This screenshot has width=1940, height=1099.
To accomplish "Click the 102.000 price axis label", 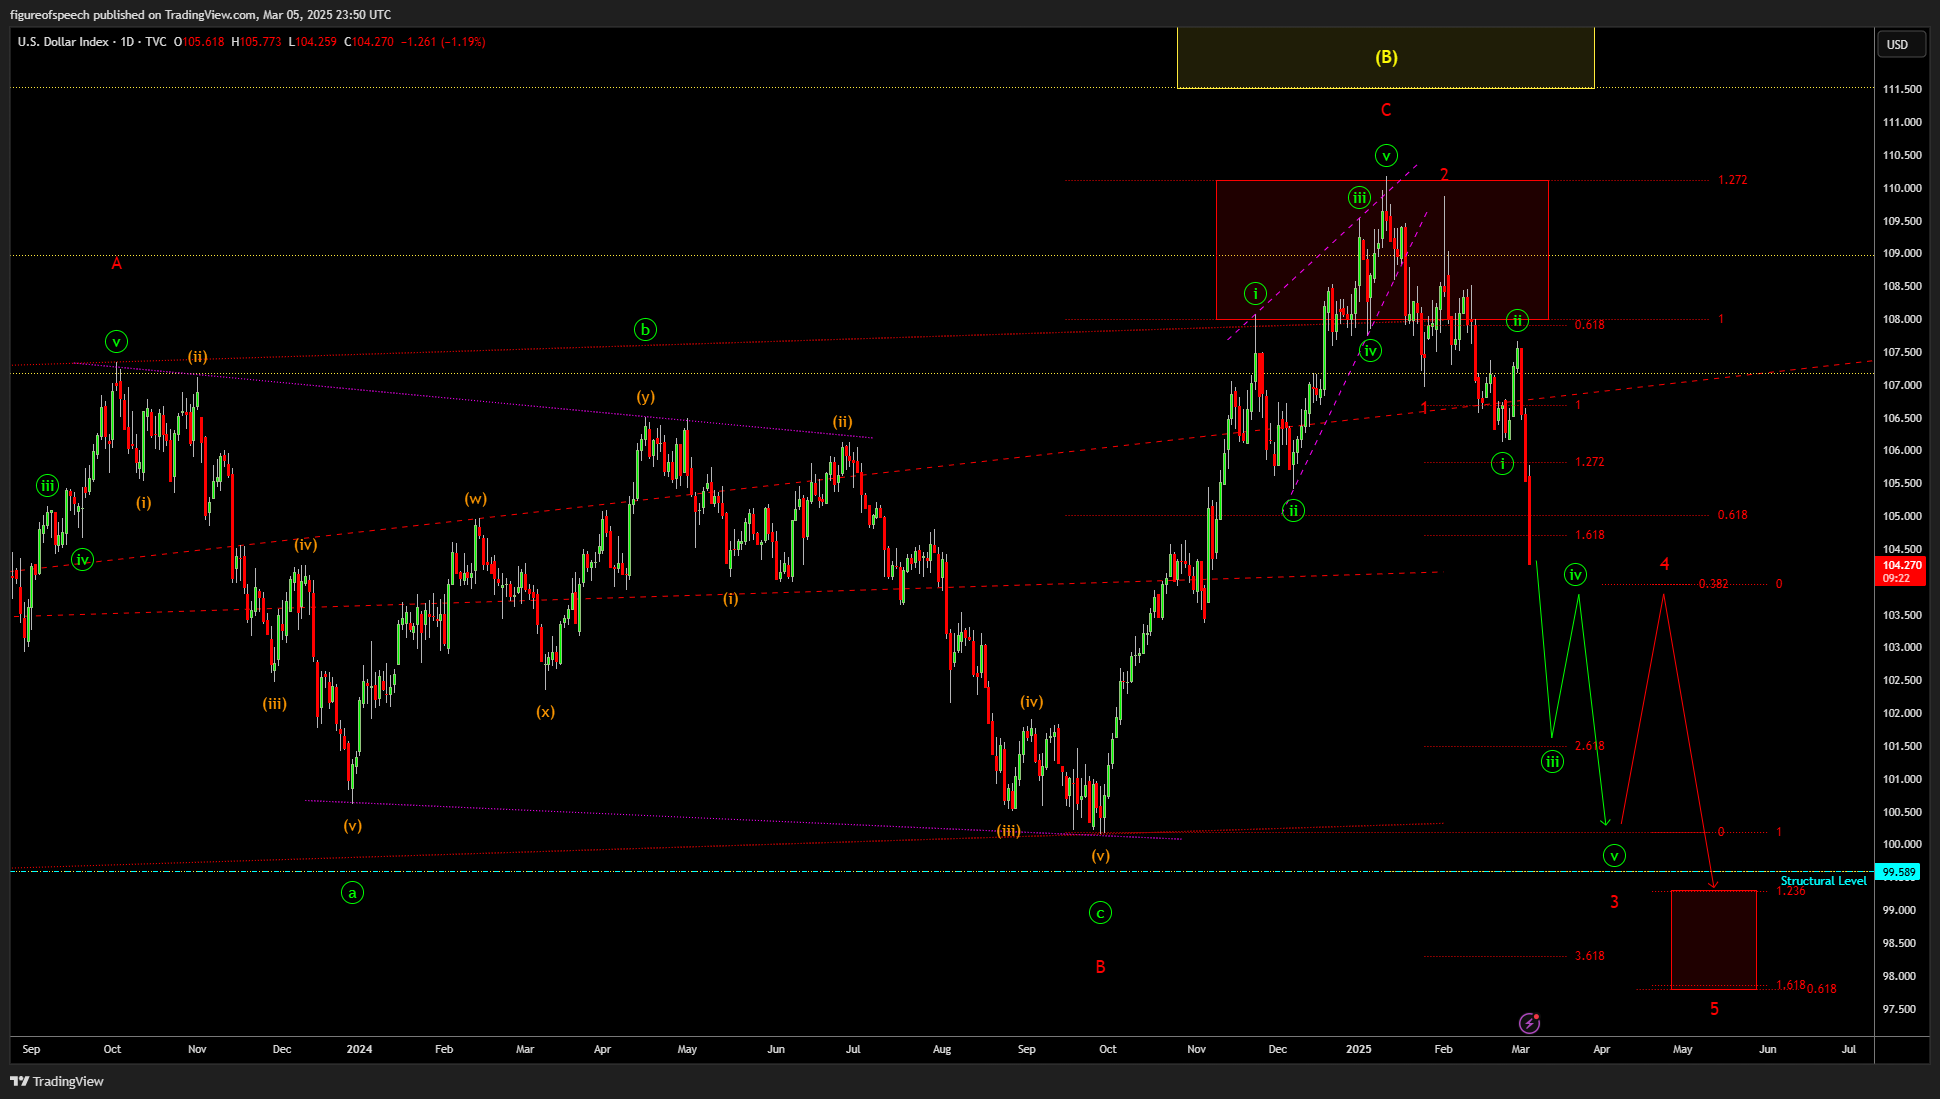I will tap(1902, 713).
